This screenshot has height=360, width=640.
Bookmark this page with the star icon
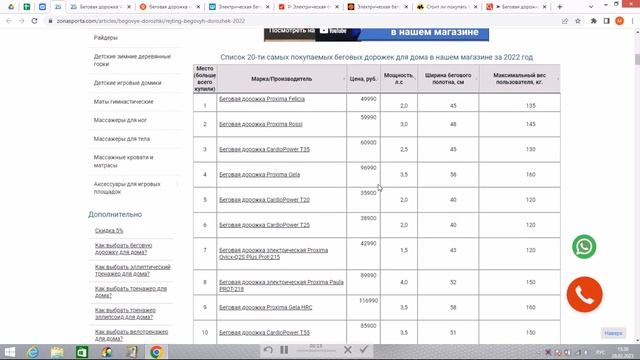click(578, 21)
